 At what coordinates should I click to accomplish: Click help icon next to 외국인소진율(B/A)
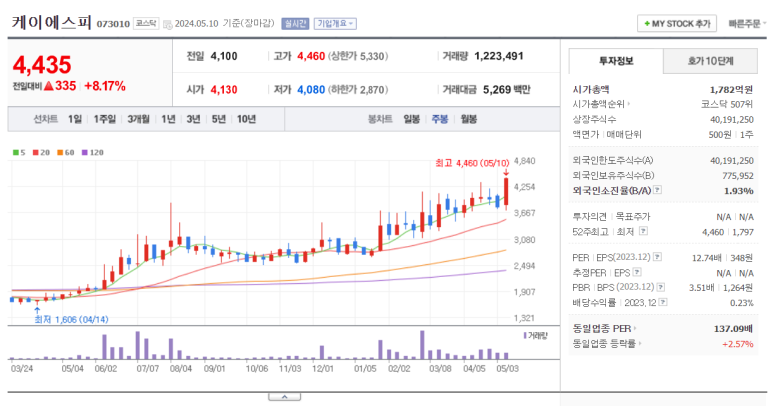click(x=657, y=190)
